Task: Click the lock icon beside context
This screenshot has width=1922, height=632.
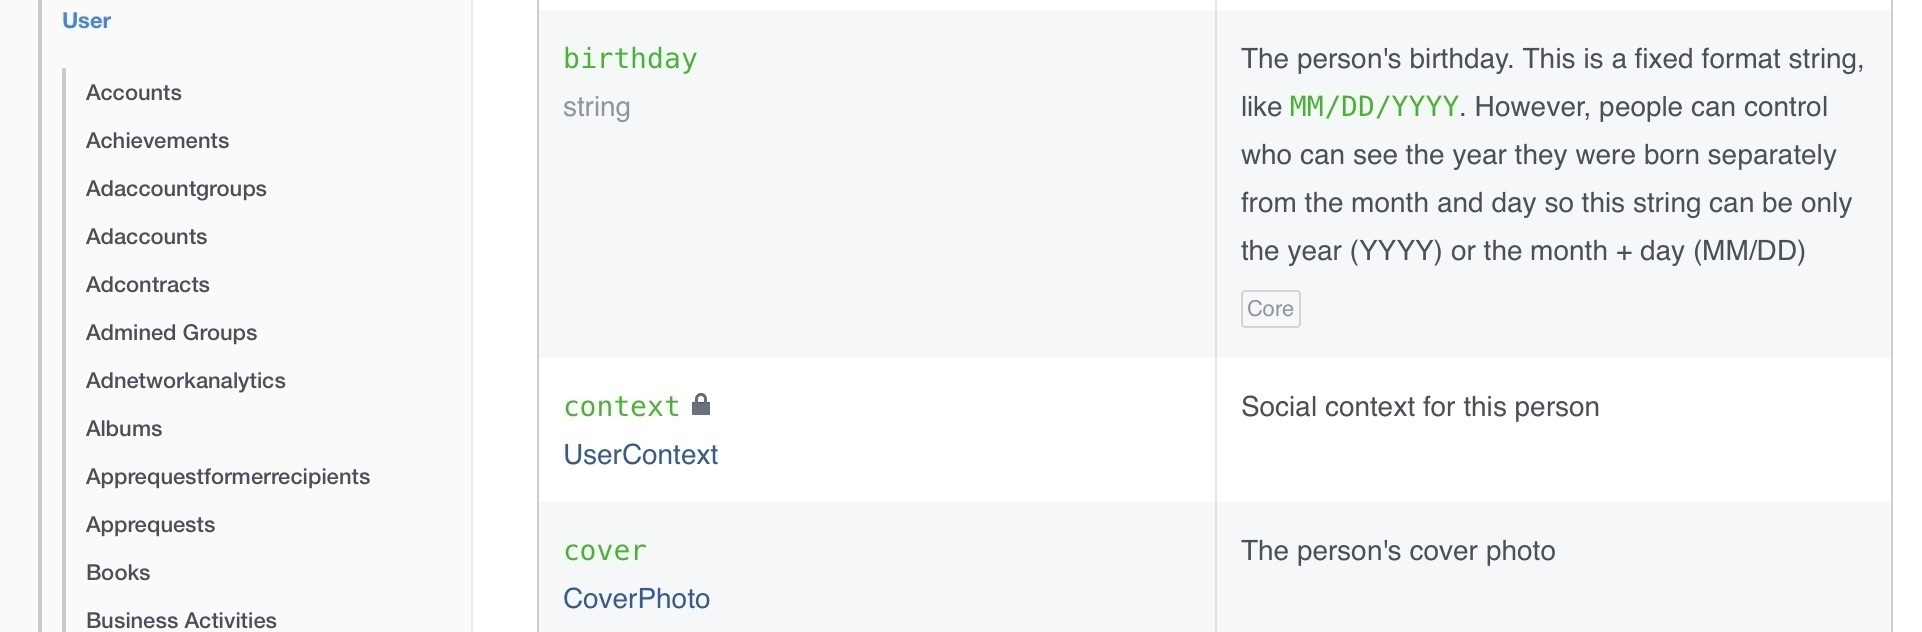Action: pos(701,405)
